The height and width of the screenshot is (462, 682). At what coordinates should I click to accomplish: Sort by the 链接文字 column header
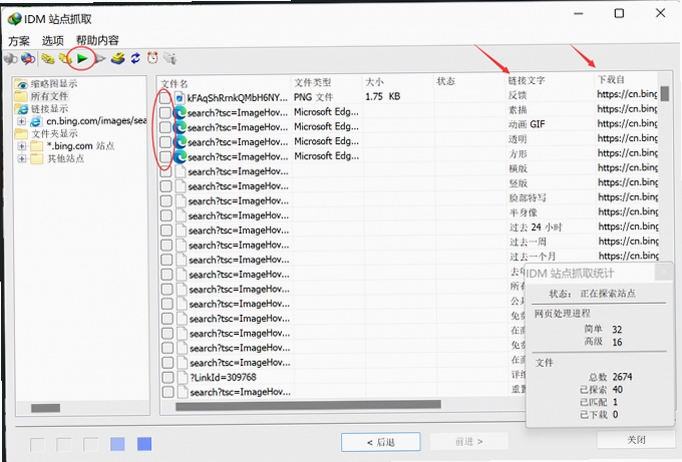[x=550, y=80]
